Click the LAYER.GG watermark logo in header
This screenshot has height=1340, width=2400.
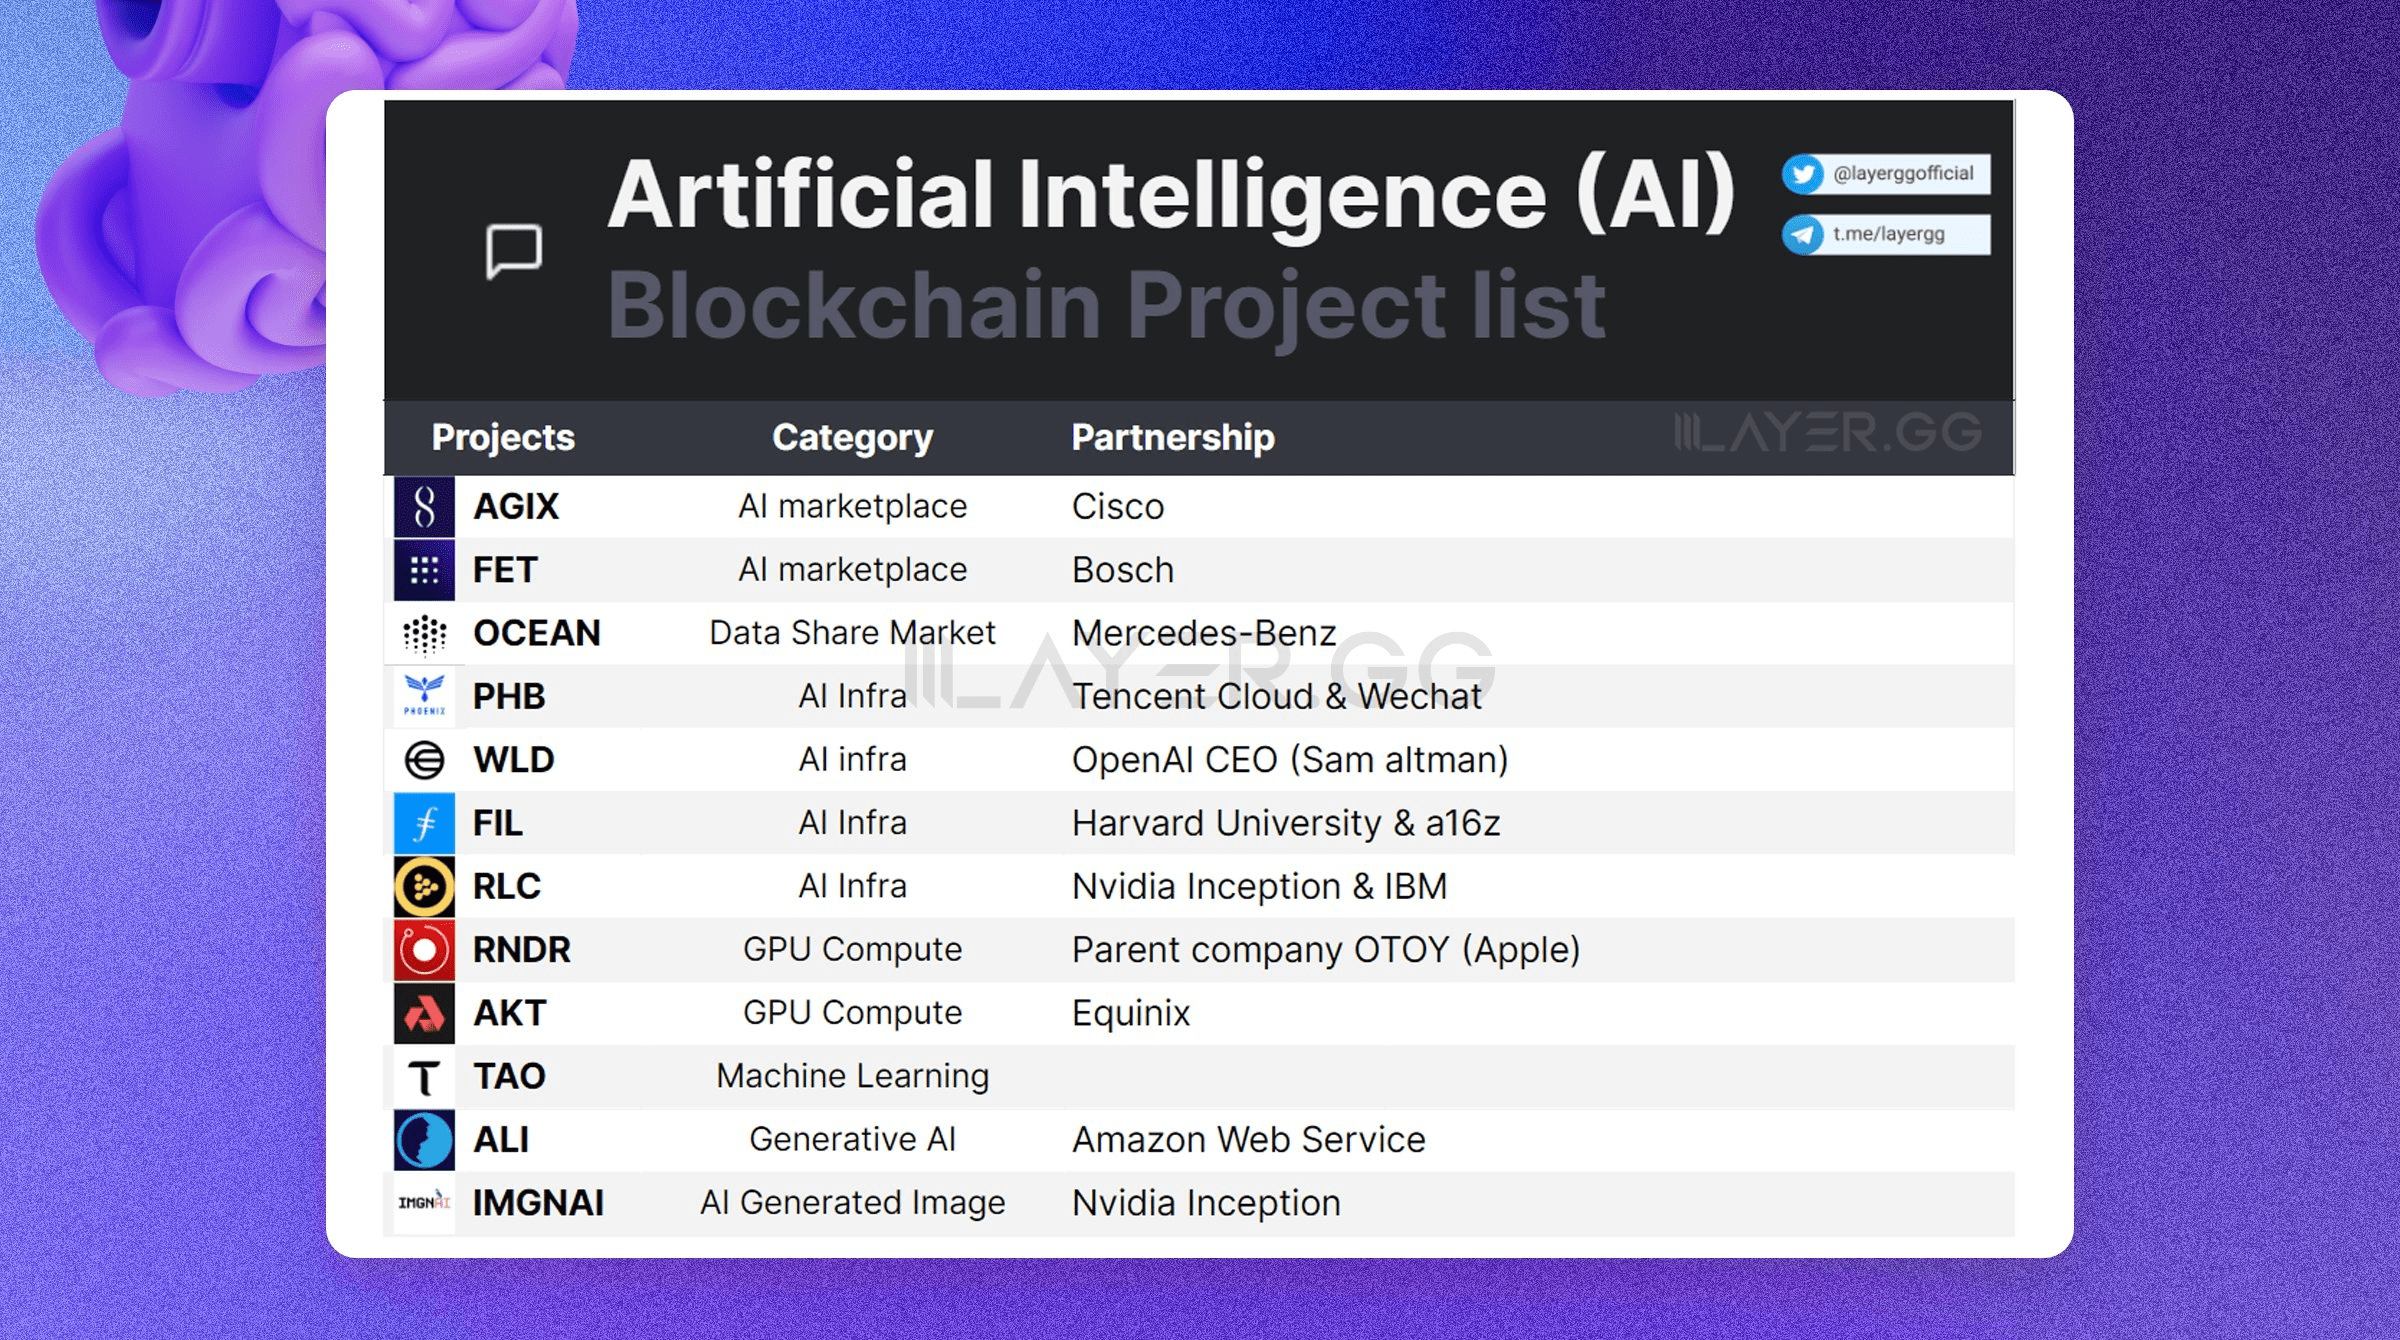coord(1828,433)
